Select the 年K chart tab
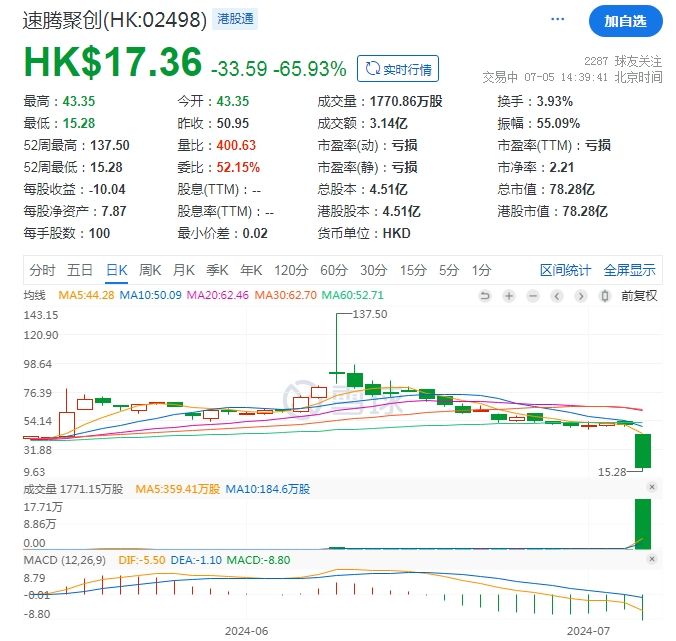This screenshot has height=641, width=676. (x=251, y=270)
